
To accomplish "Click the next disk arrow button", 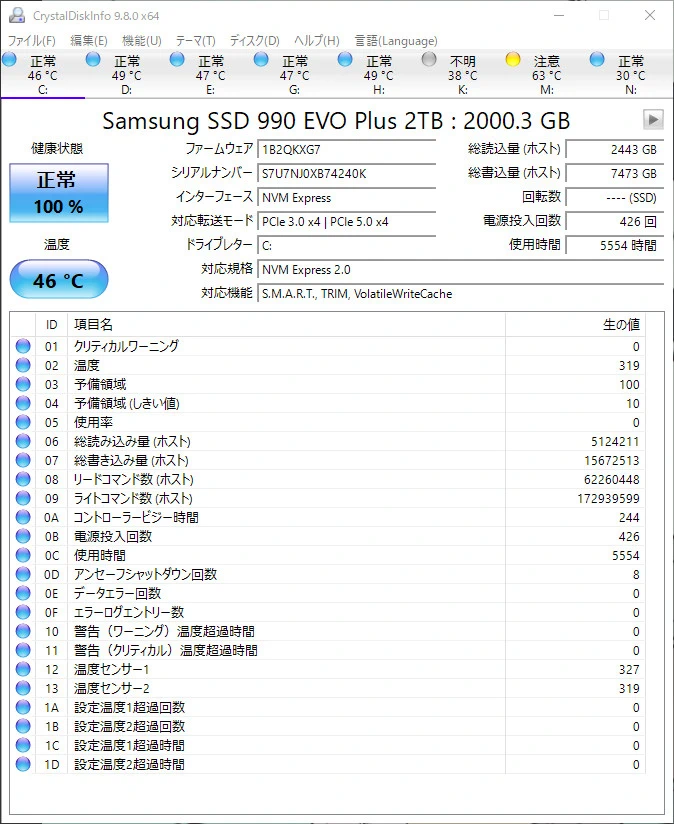I will click(653, 120).
